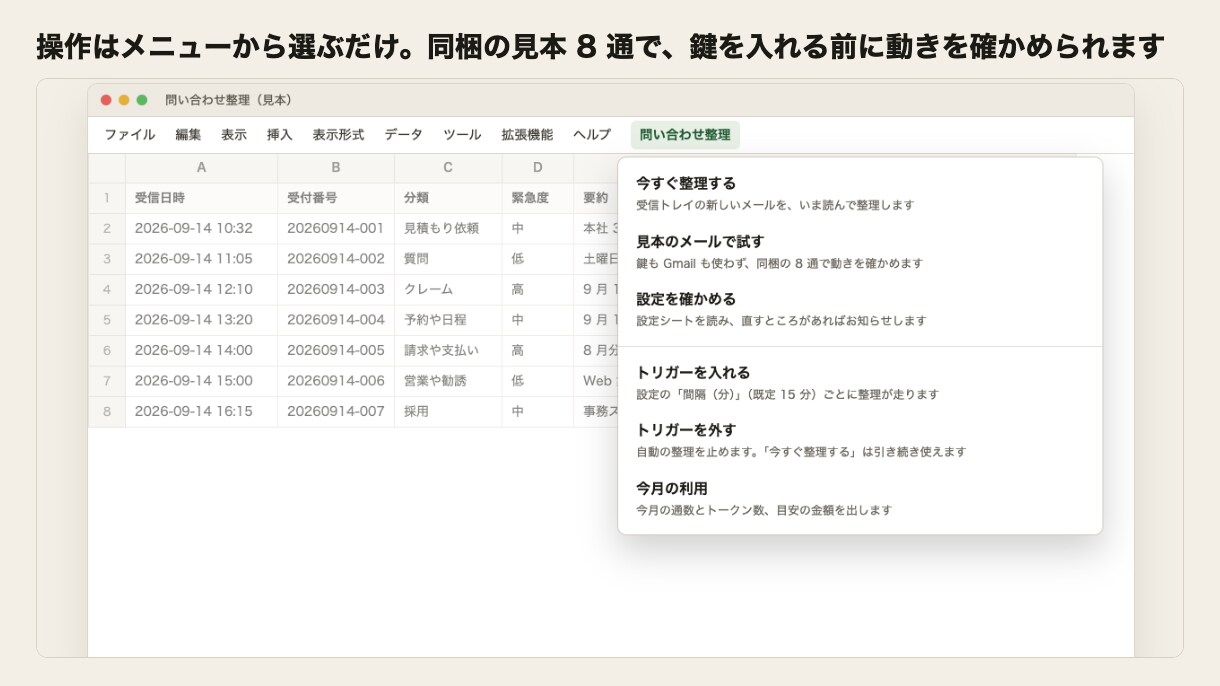Viewport: 1220px width, 686px height.
Task: Click the 受付番号 header cell
Action: coord(336,198)
